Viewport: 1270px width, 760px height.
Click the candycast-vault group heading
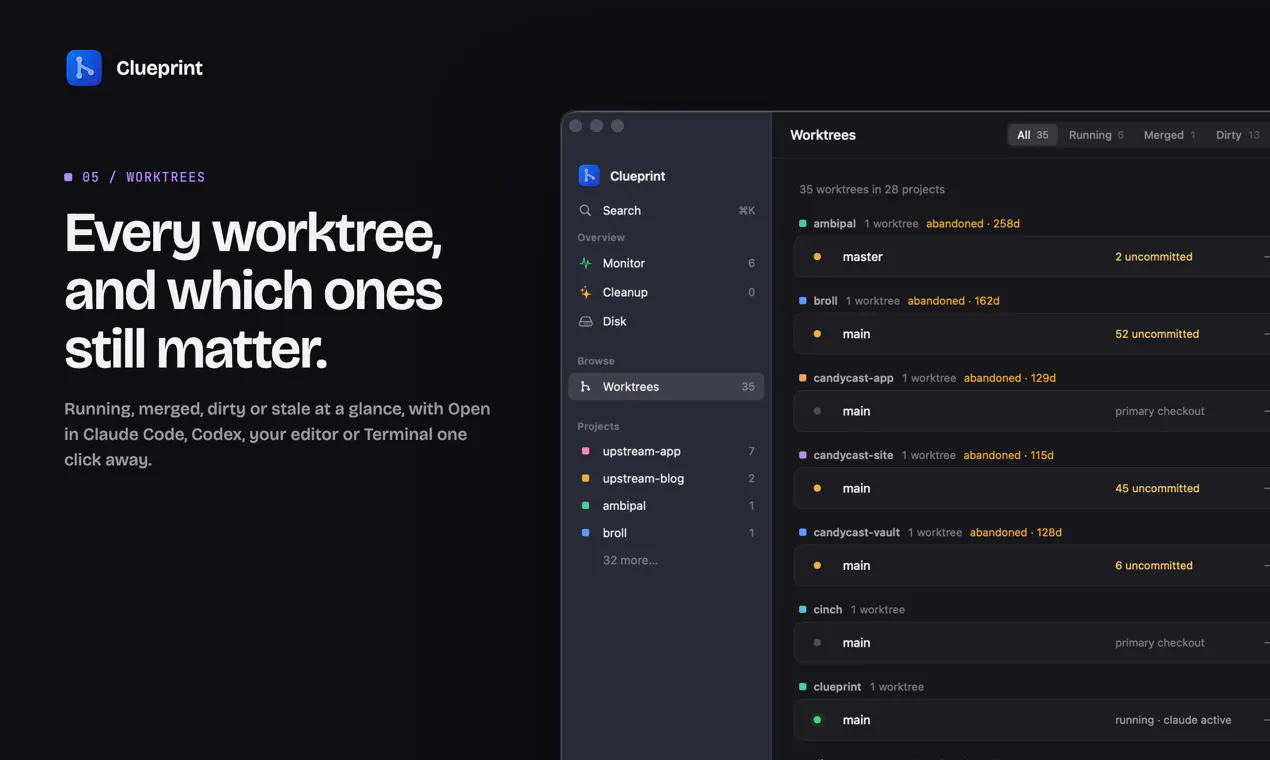856,532
